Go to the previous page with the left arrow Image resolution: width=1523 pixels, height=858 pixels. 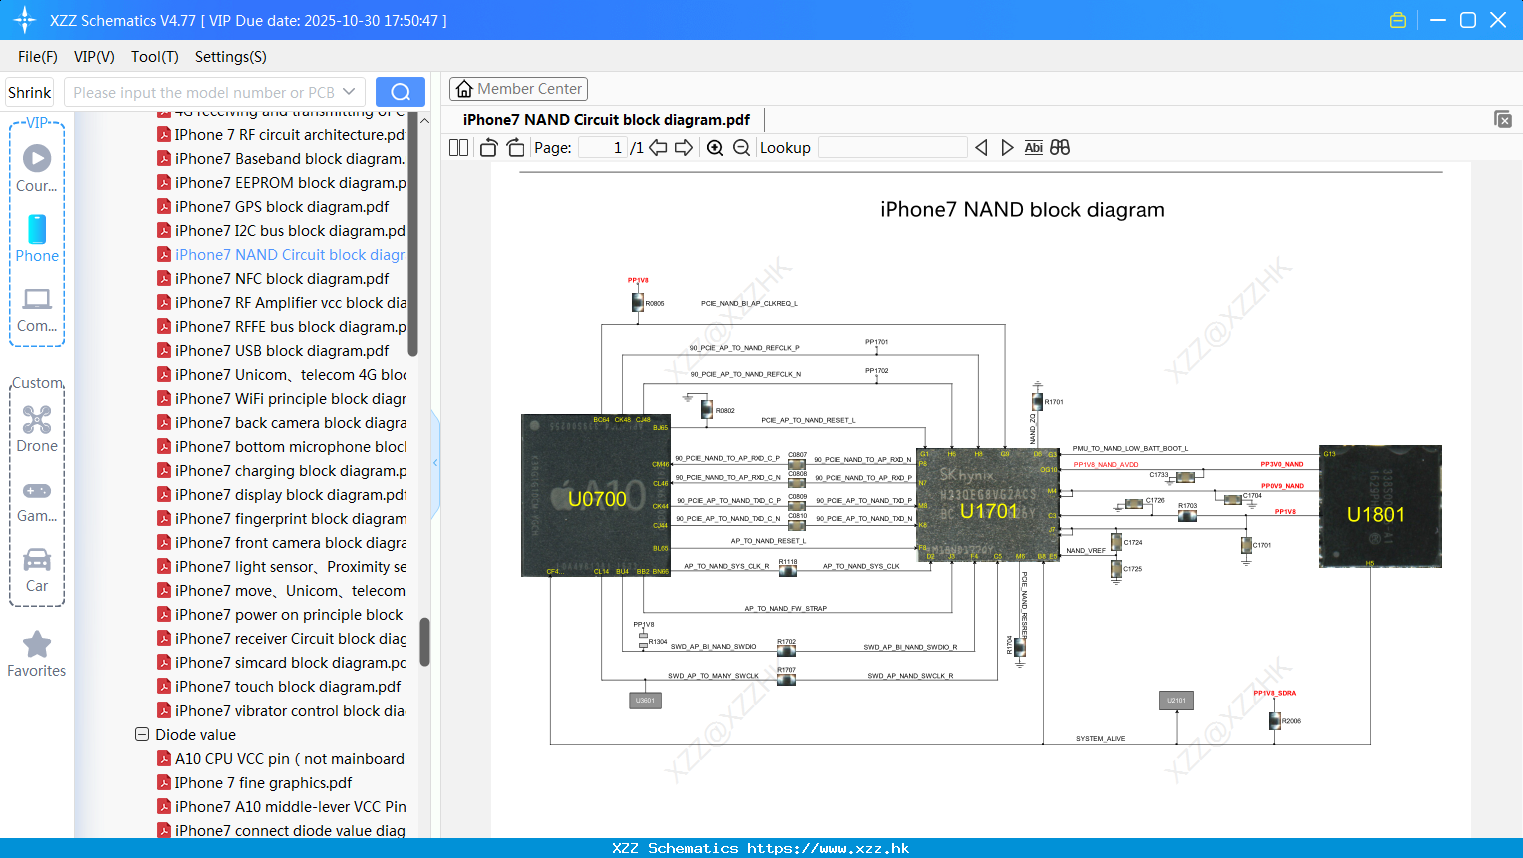[x=658, y=147]
